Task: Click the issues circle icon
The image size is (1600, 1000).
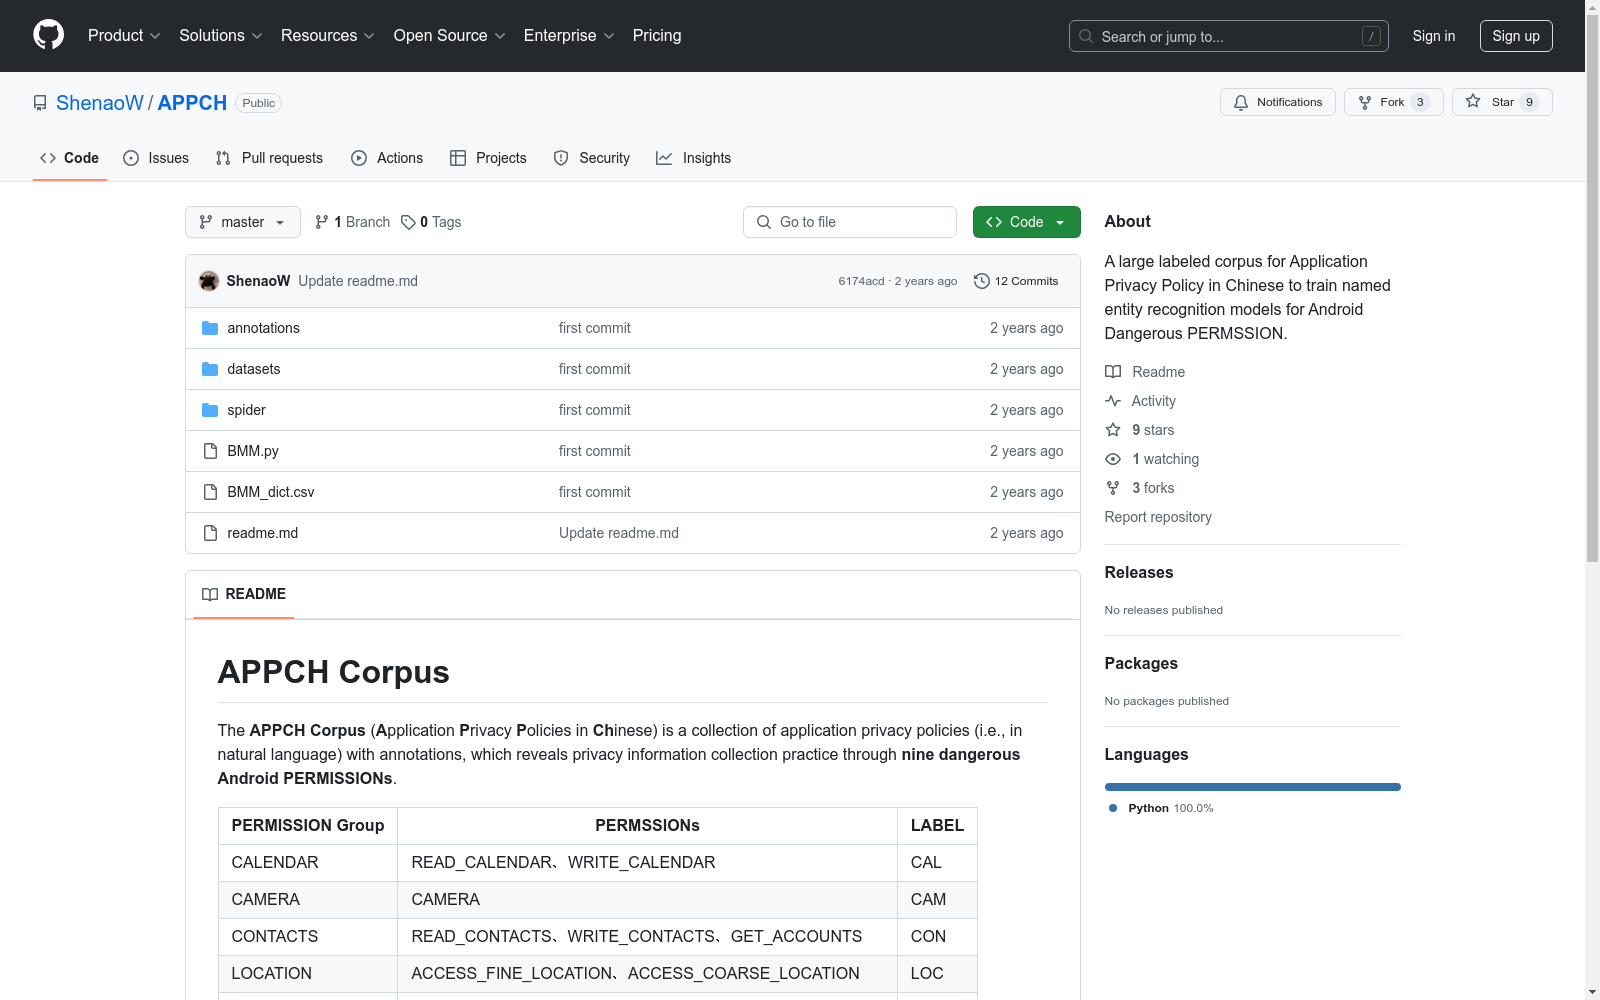Action: [131, 158]
